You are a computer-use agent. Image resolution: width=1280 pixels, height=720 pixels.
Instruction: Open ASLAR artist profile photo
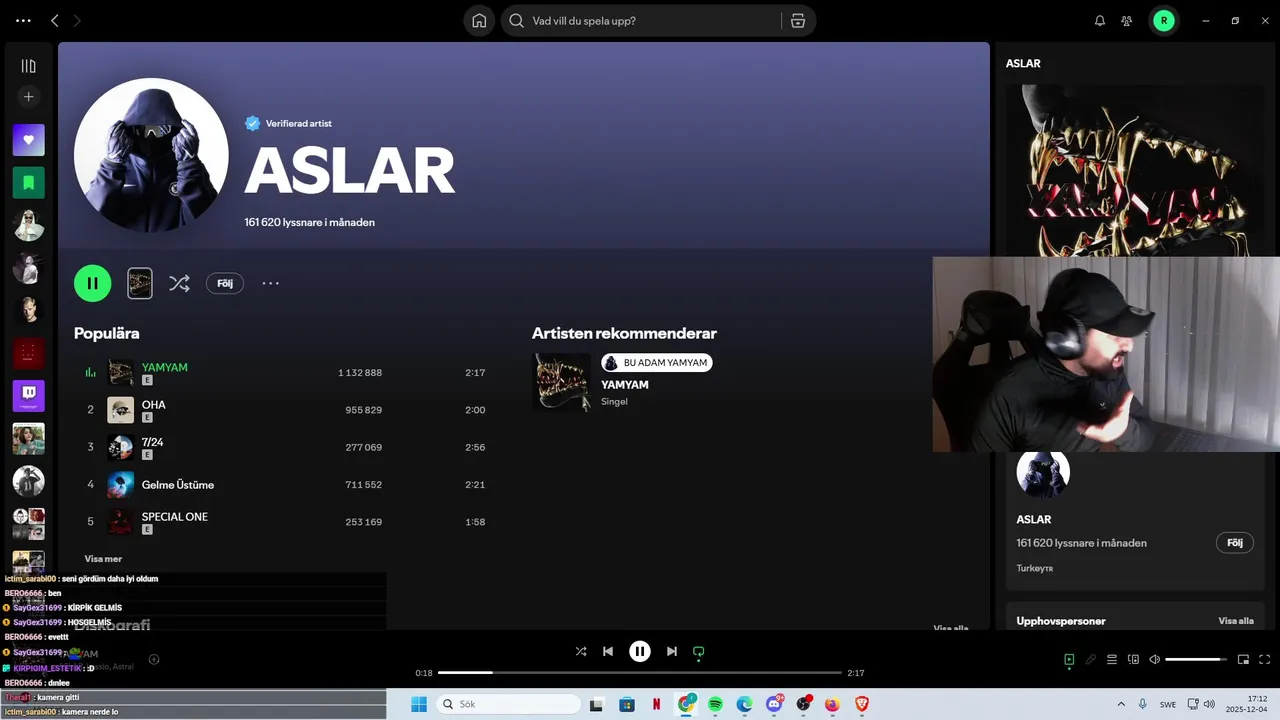[x=151, y=155]
